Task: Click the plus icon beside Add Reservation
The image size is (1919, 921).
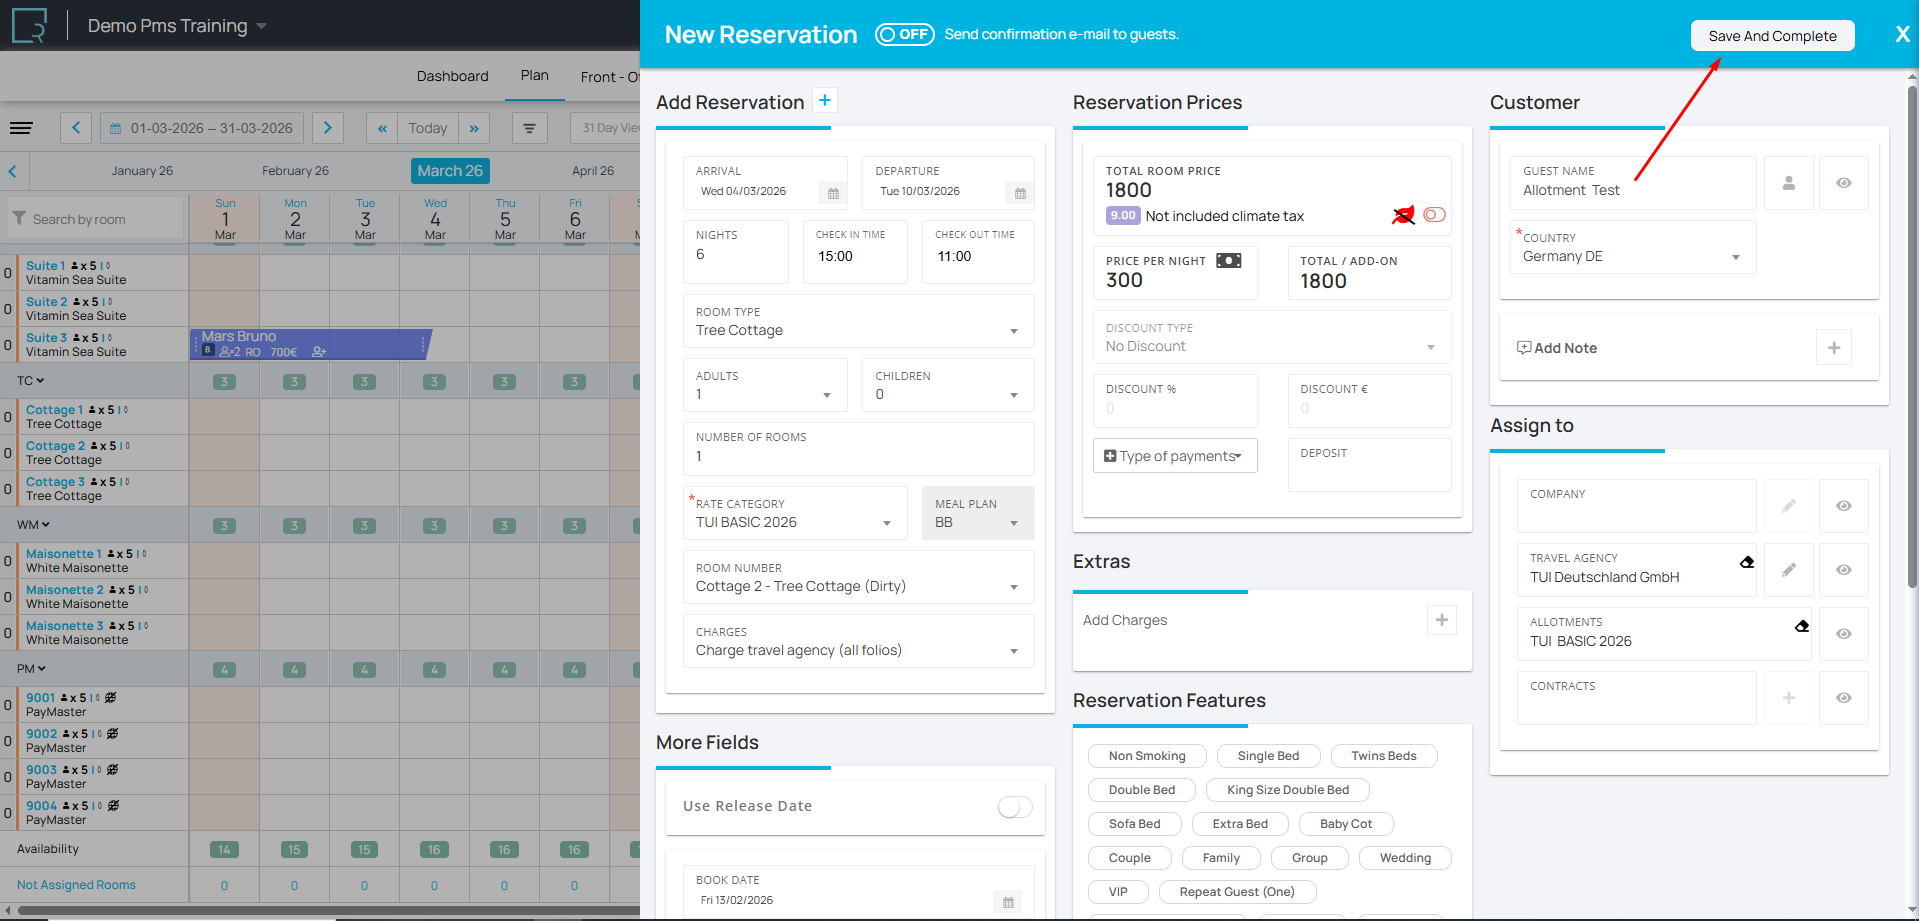Action: pyautogui.click(x=824, y=100)
